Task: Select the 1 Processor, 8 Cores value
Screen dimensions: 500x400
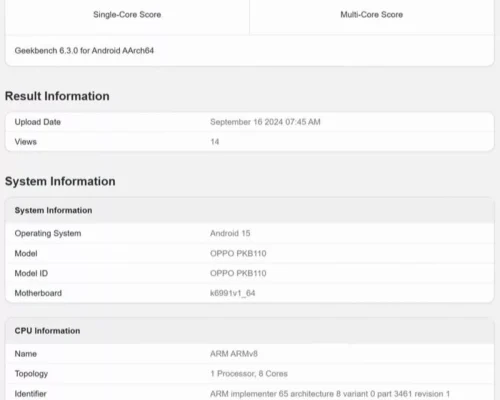Action: 249,374
